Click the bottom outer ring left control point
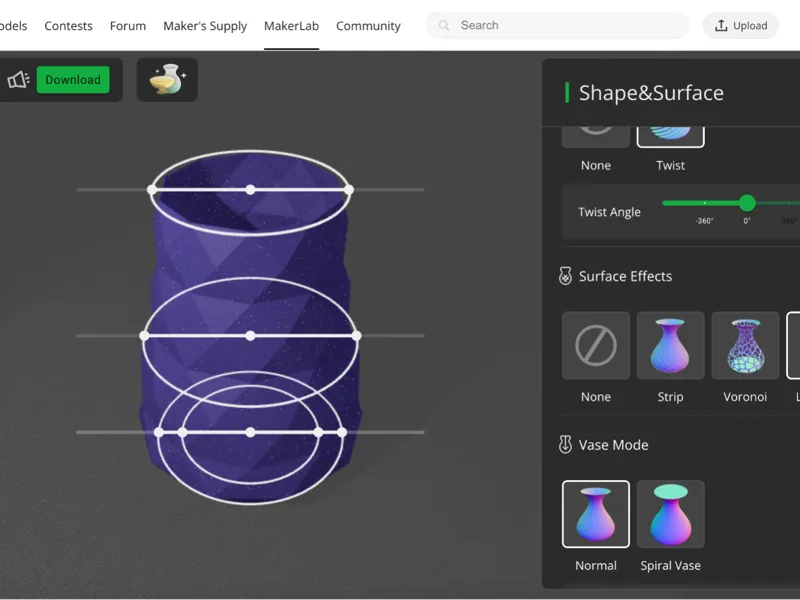Screen dimensions: 800x600 tap(159, 432)
